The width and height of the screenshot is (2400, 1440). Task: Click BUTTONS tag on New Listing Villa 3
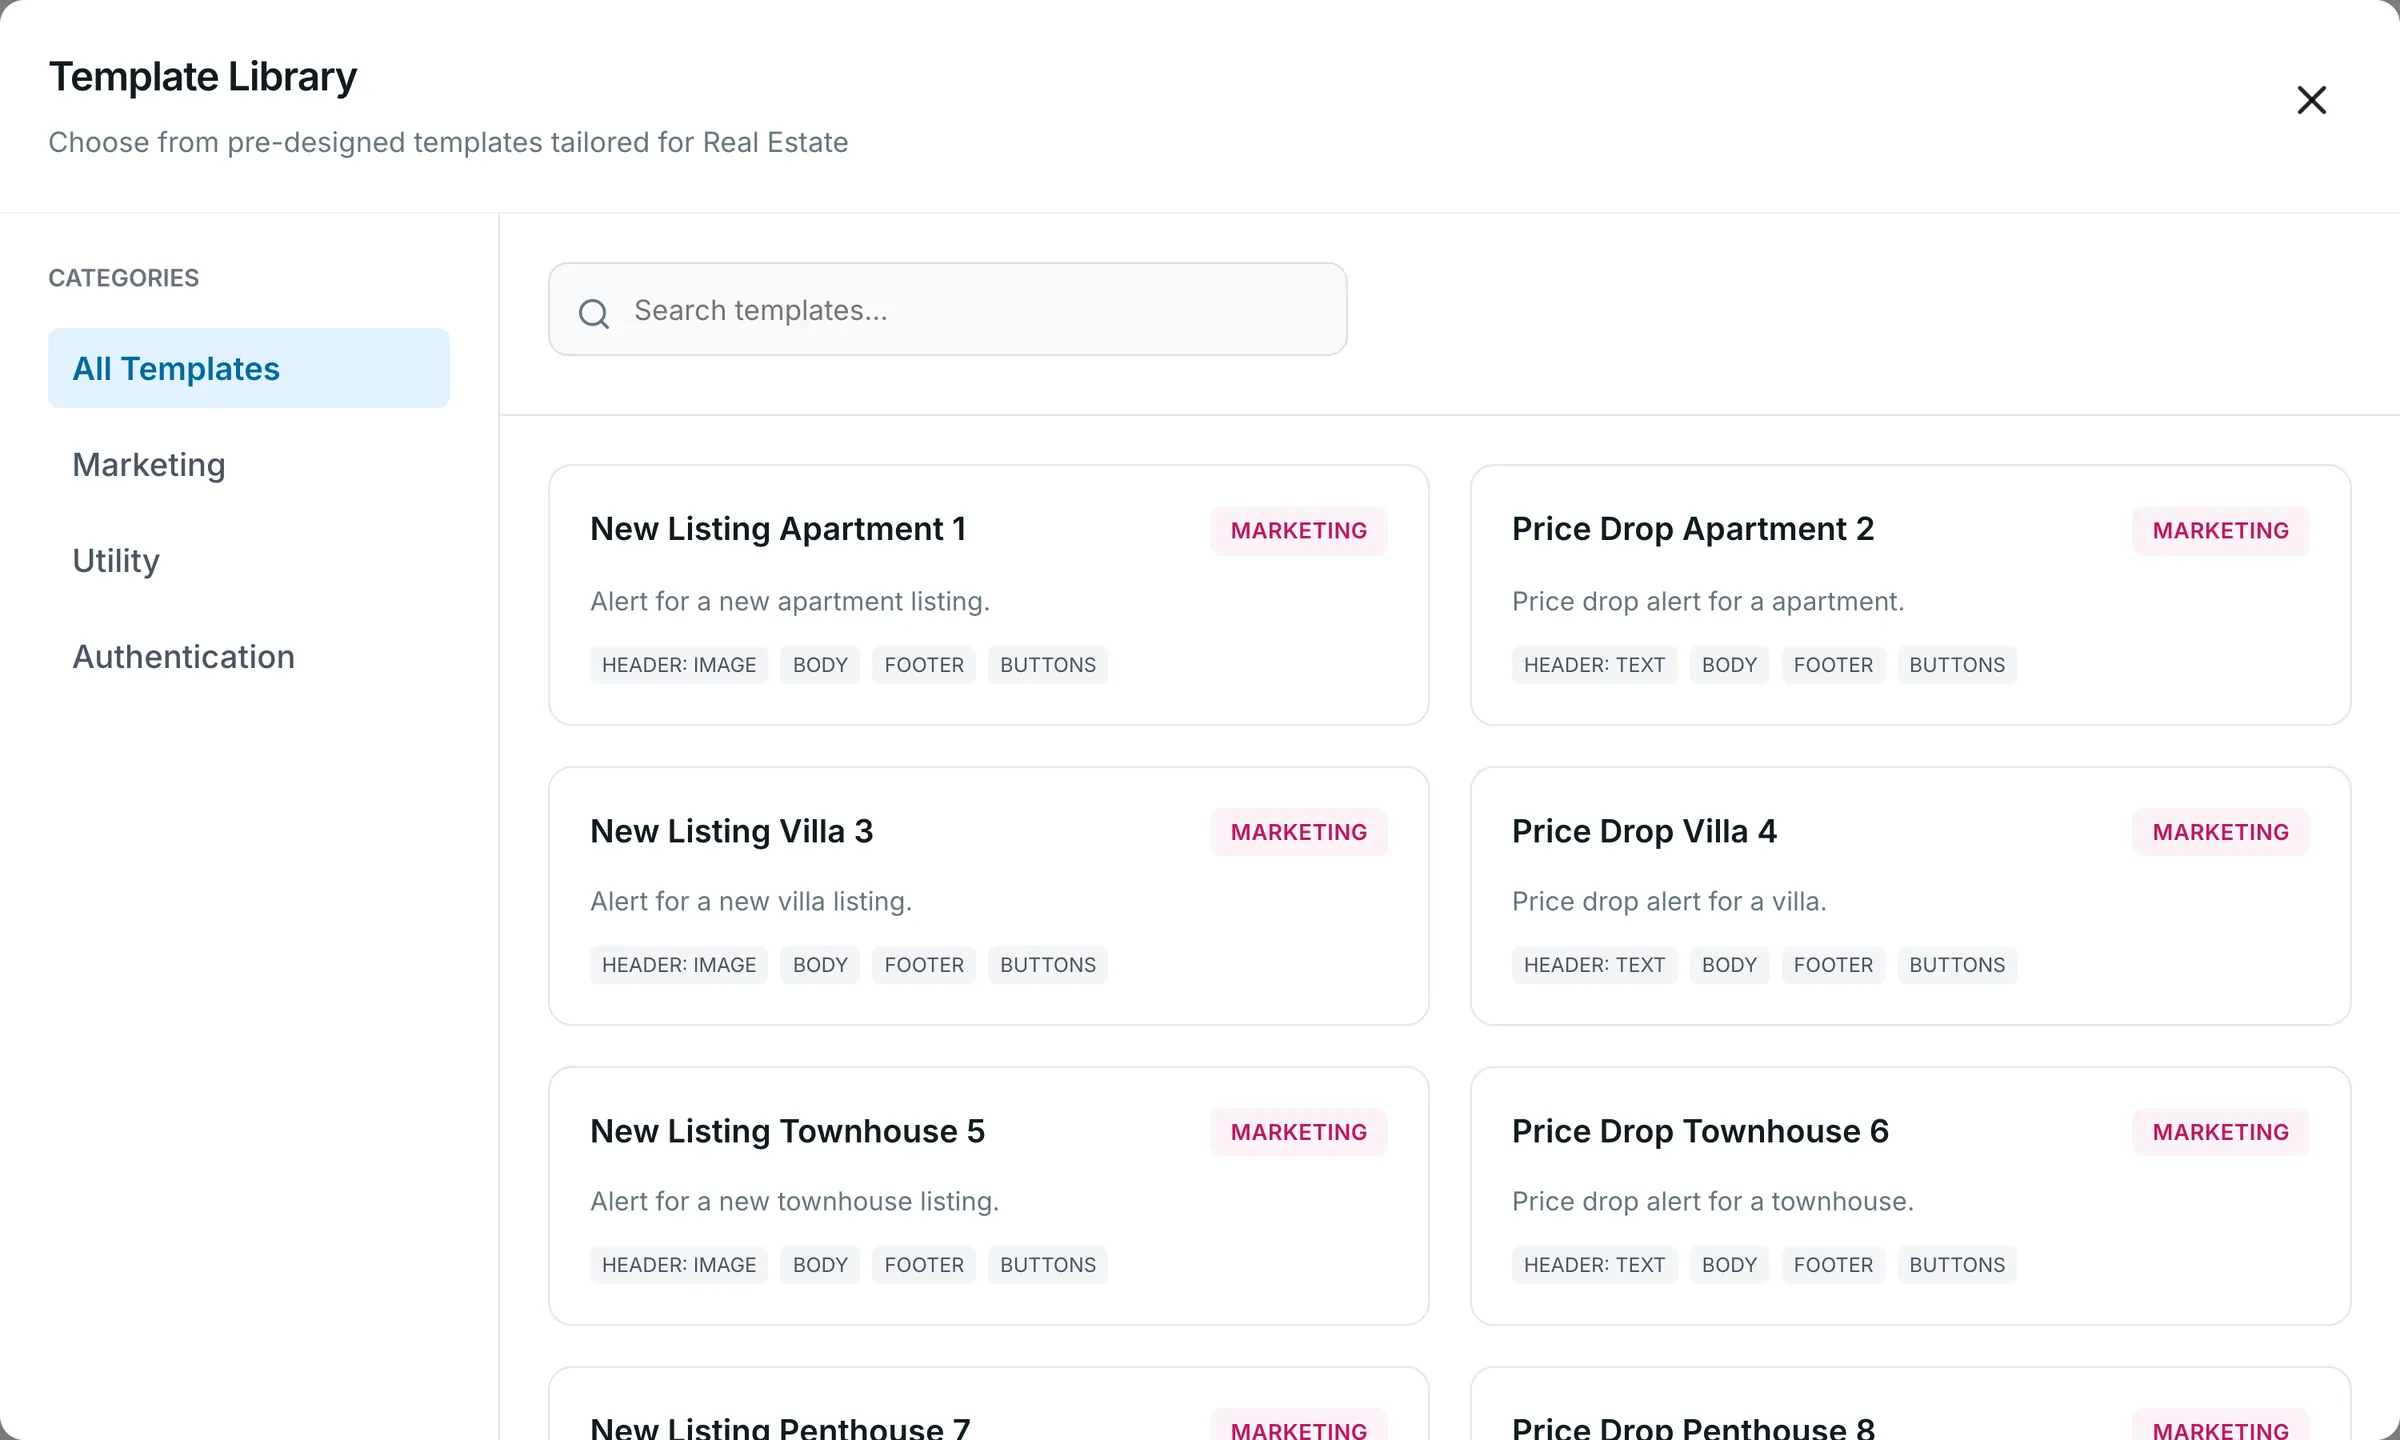pyautogui.click(x=1048, y=965)
